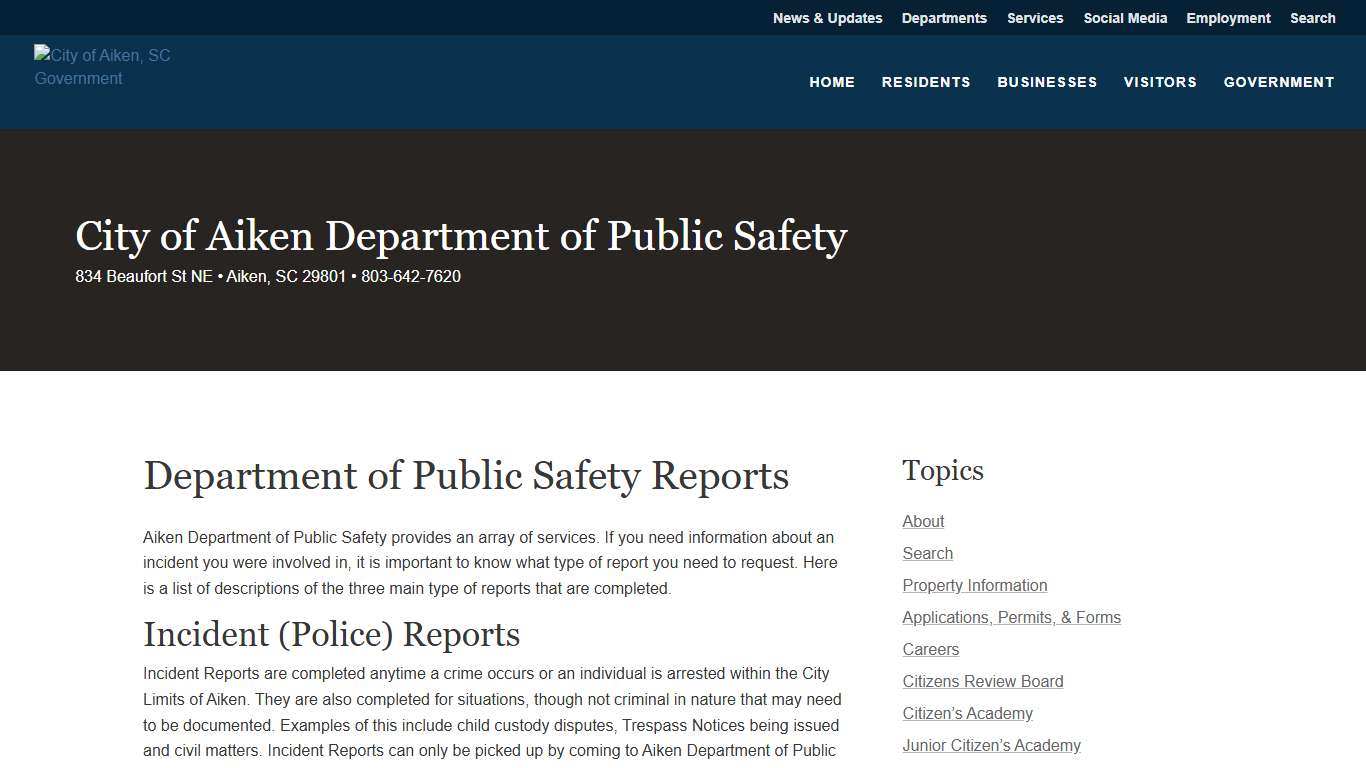The image size is (1366, 768).
Task: Click GOVERNMENT in the main navigation
Action: [x=1279, y=82]
